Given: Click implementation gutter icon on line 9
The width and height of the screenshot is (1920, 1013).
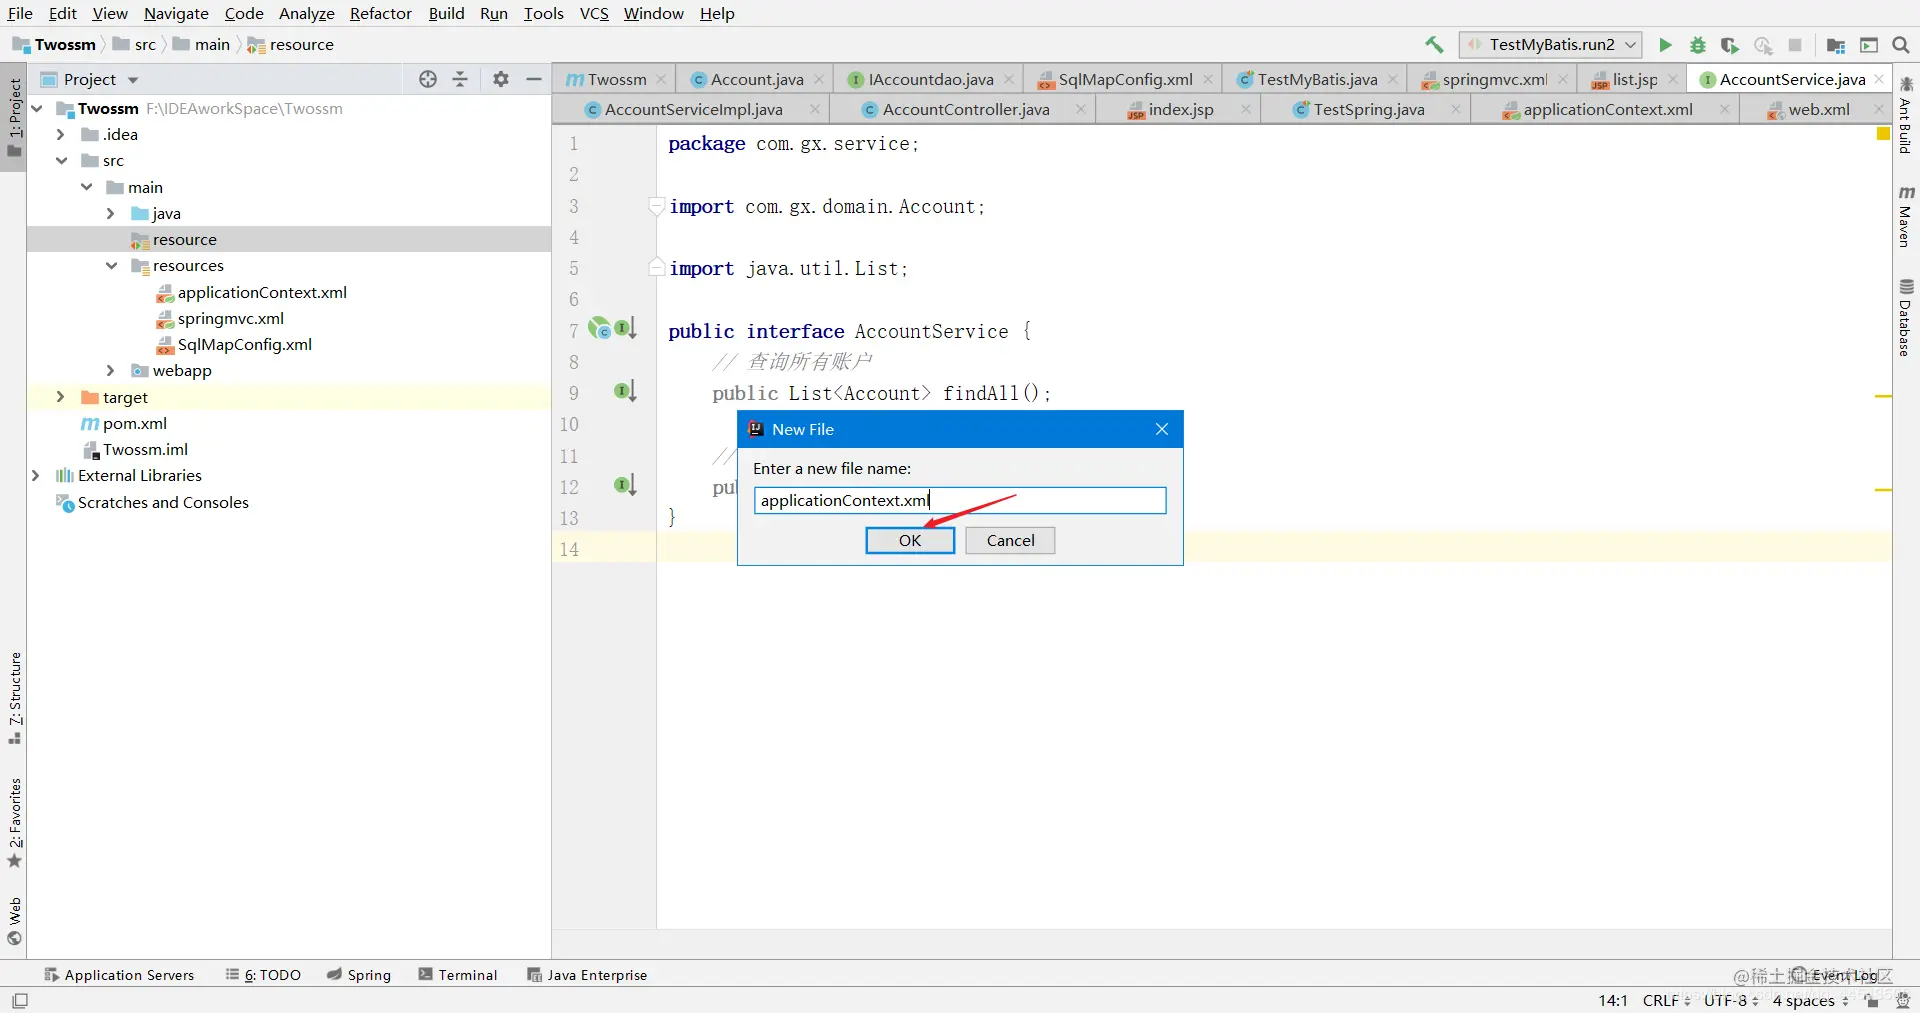Looking at the screenshot, I should click(625, 391).
